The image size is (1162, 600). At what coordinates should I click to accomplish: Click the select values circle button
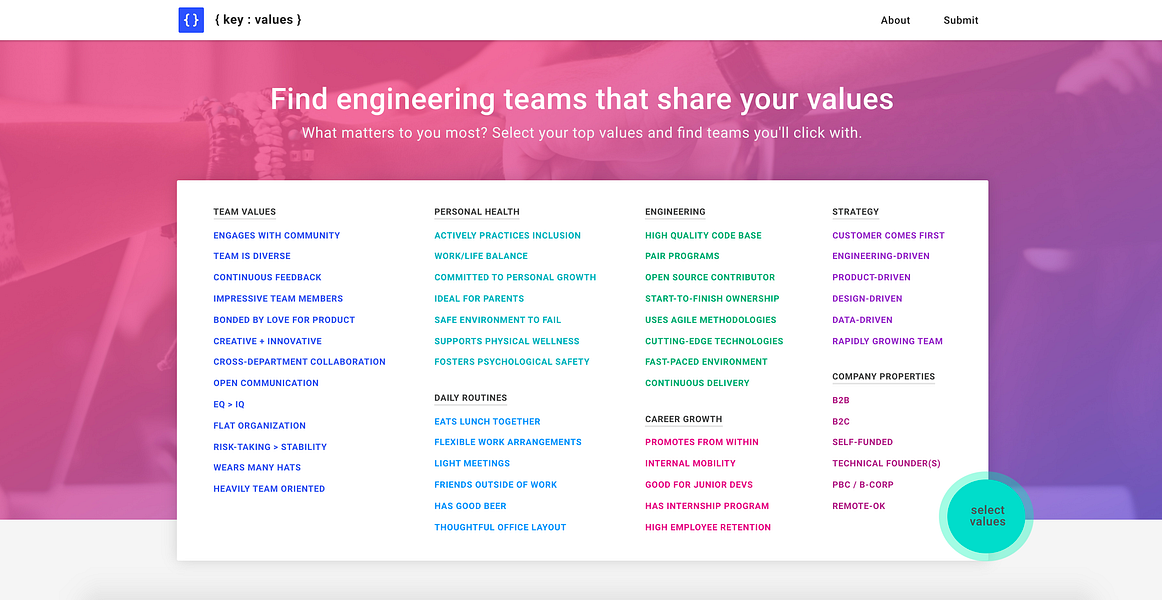click(988, 516)
